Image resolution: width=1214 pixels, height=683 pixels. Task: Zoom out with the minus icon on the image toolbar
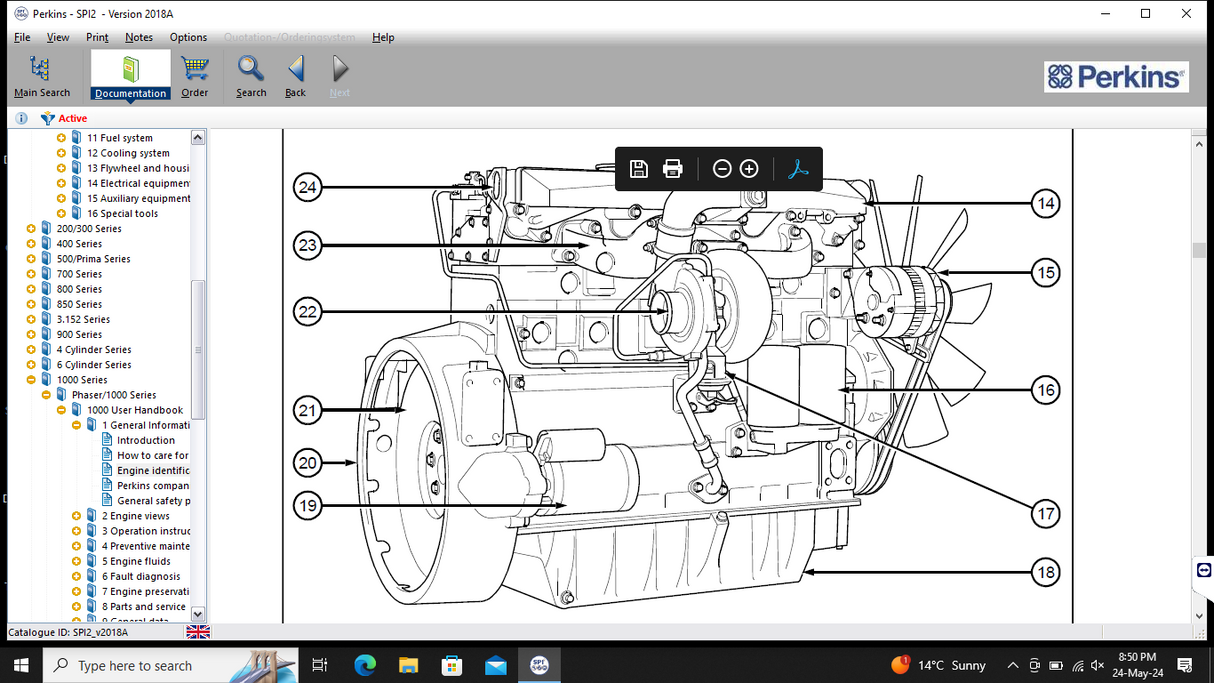(721, 168)
